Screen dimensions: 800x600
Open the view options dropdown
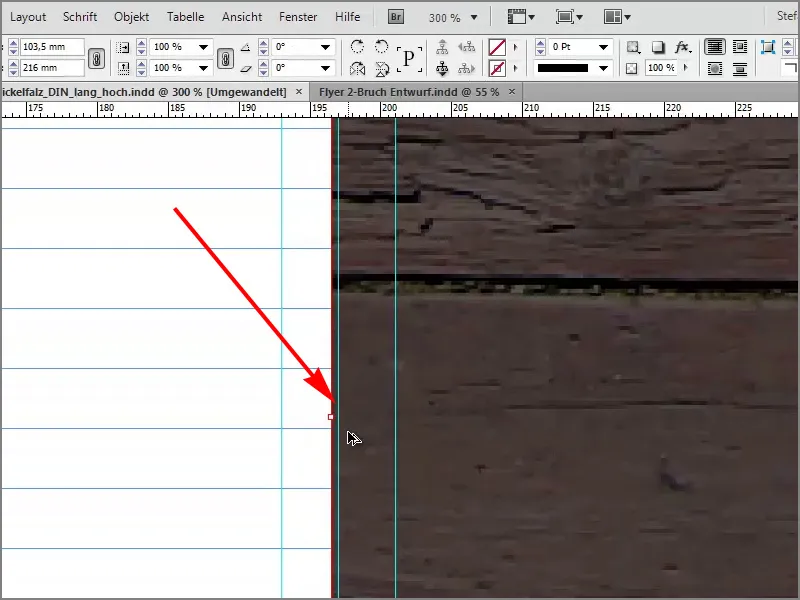521,17
